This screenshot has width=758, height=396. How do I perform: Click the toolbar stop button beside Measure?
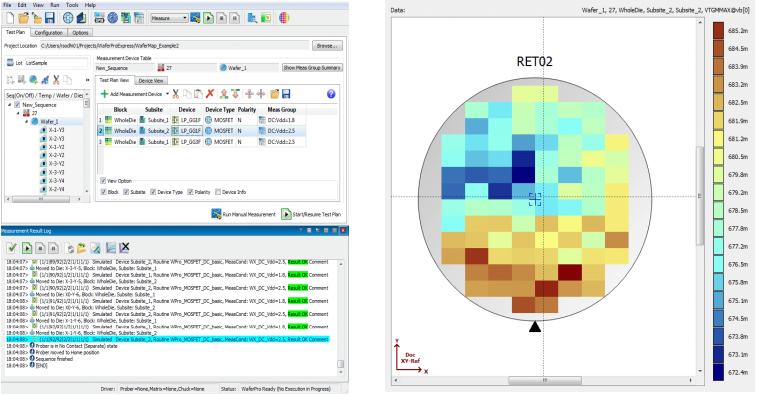[221, 18]
